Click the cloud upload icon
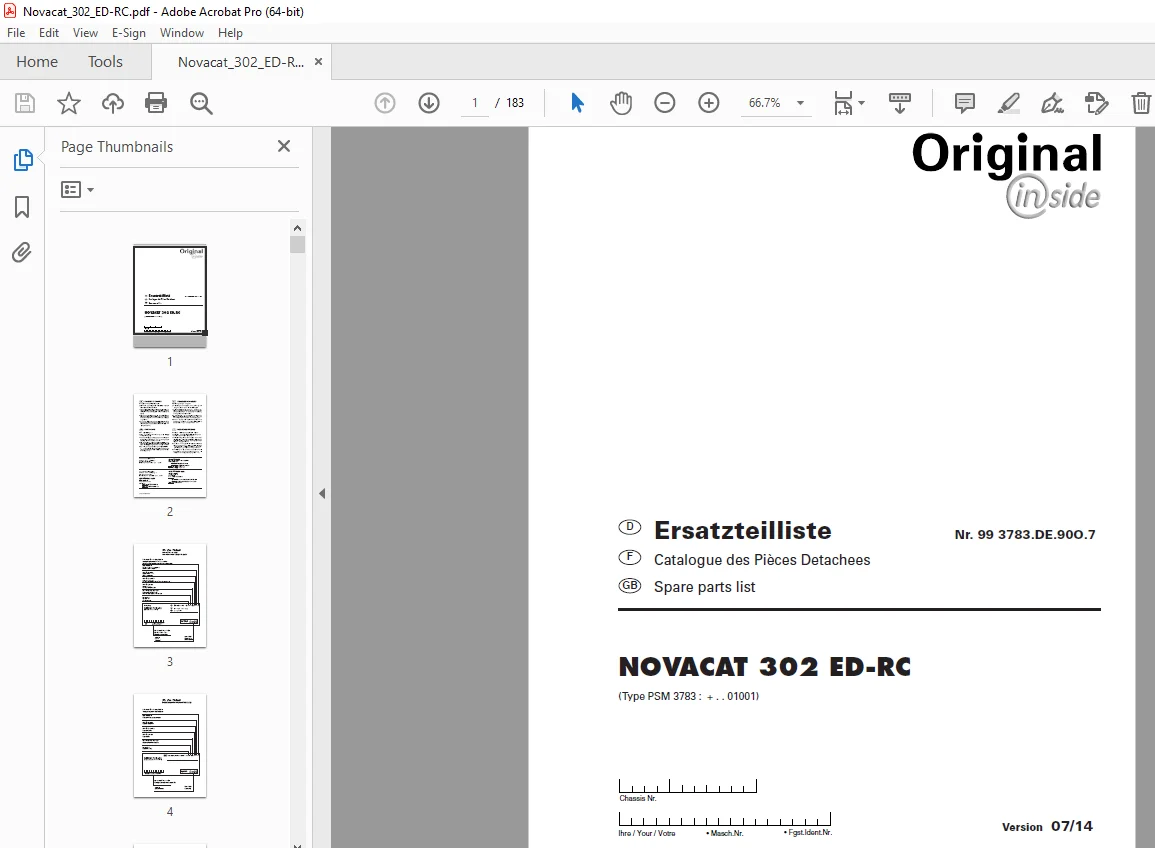This screenshot has width=1155, height=848. 113,103
